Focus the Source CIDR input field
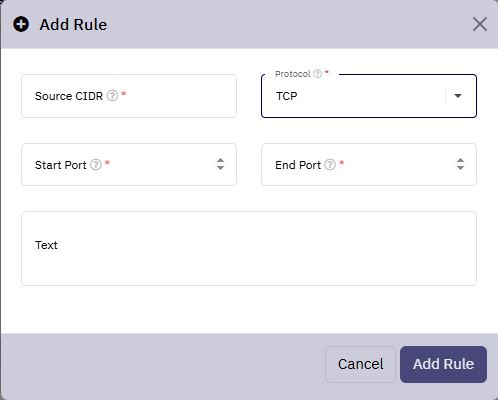498x400 pixels. coord(129,96)
